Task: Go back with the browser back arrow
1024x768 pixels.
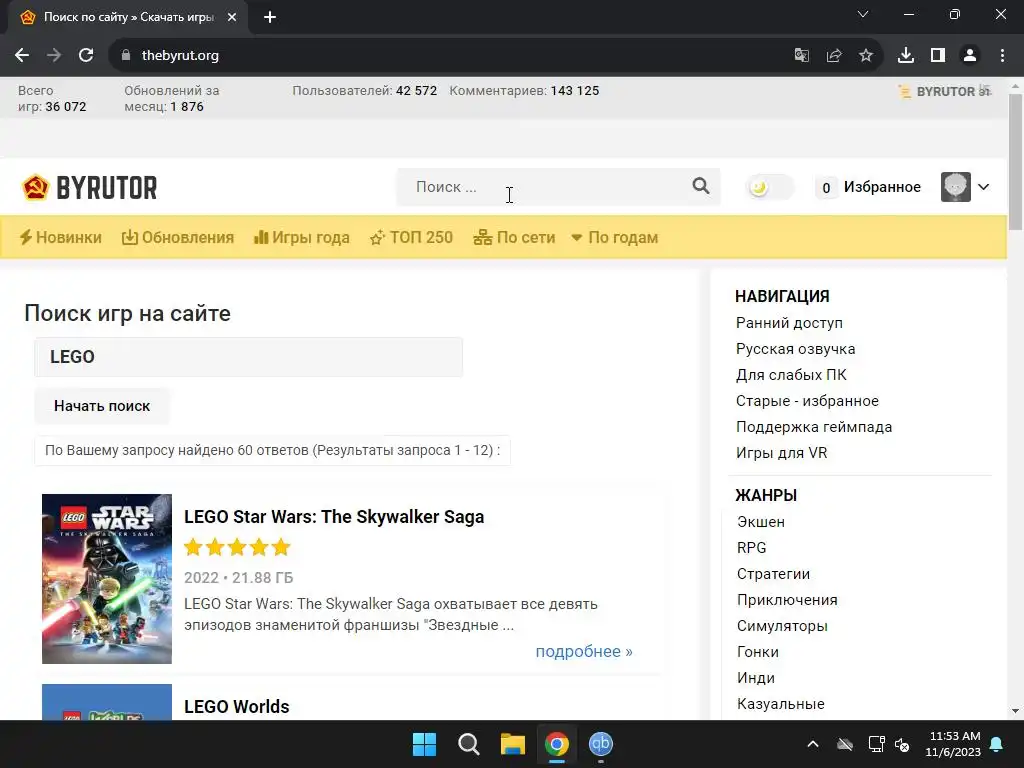Action: [x=22, y=56]
